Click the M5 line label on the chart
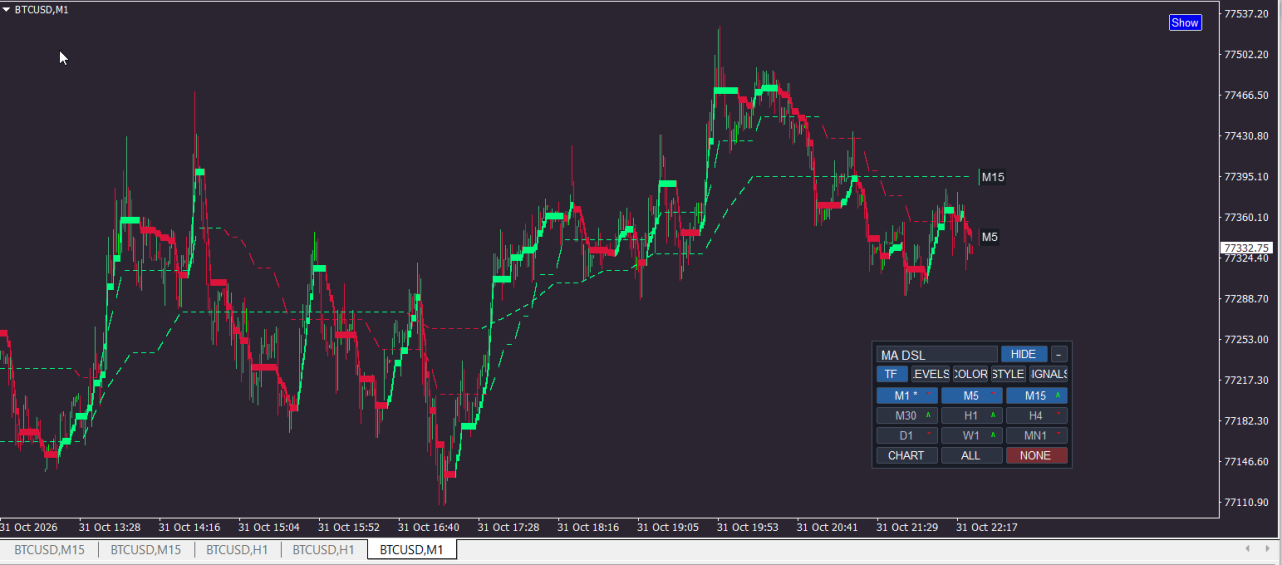Image resolution: width=1282 pixels, height=565 pixels. point(989,237)
